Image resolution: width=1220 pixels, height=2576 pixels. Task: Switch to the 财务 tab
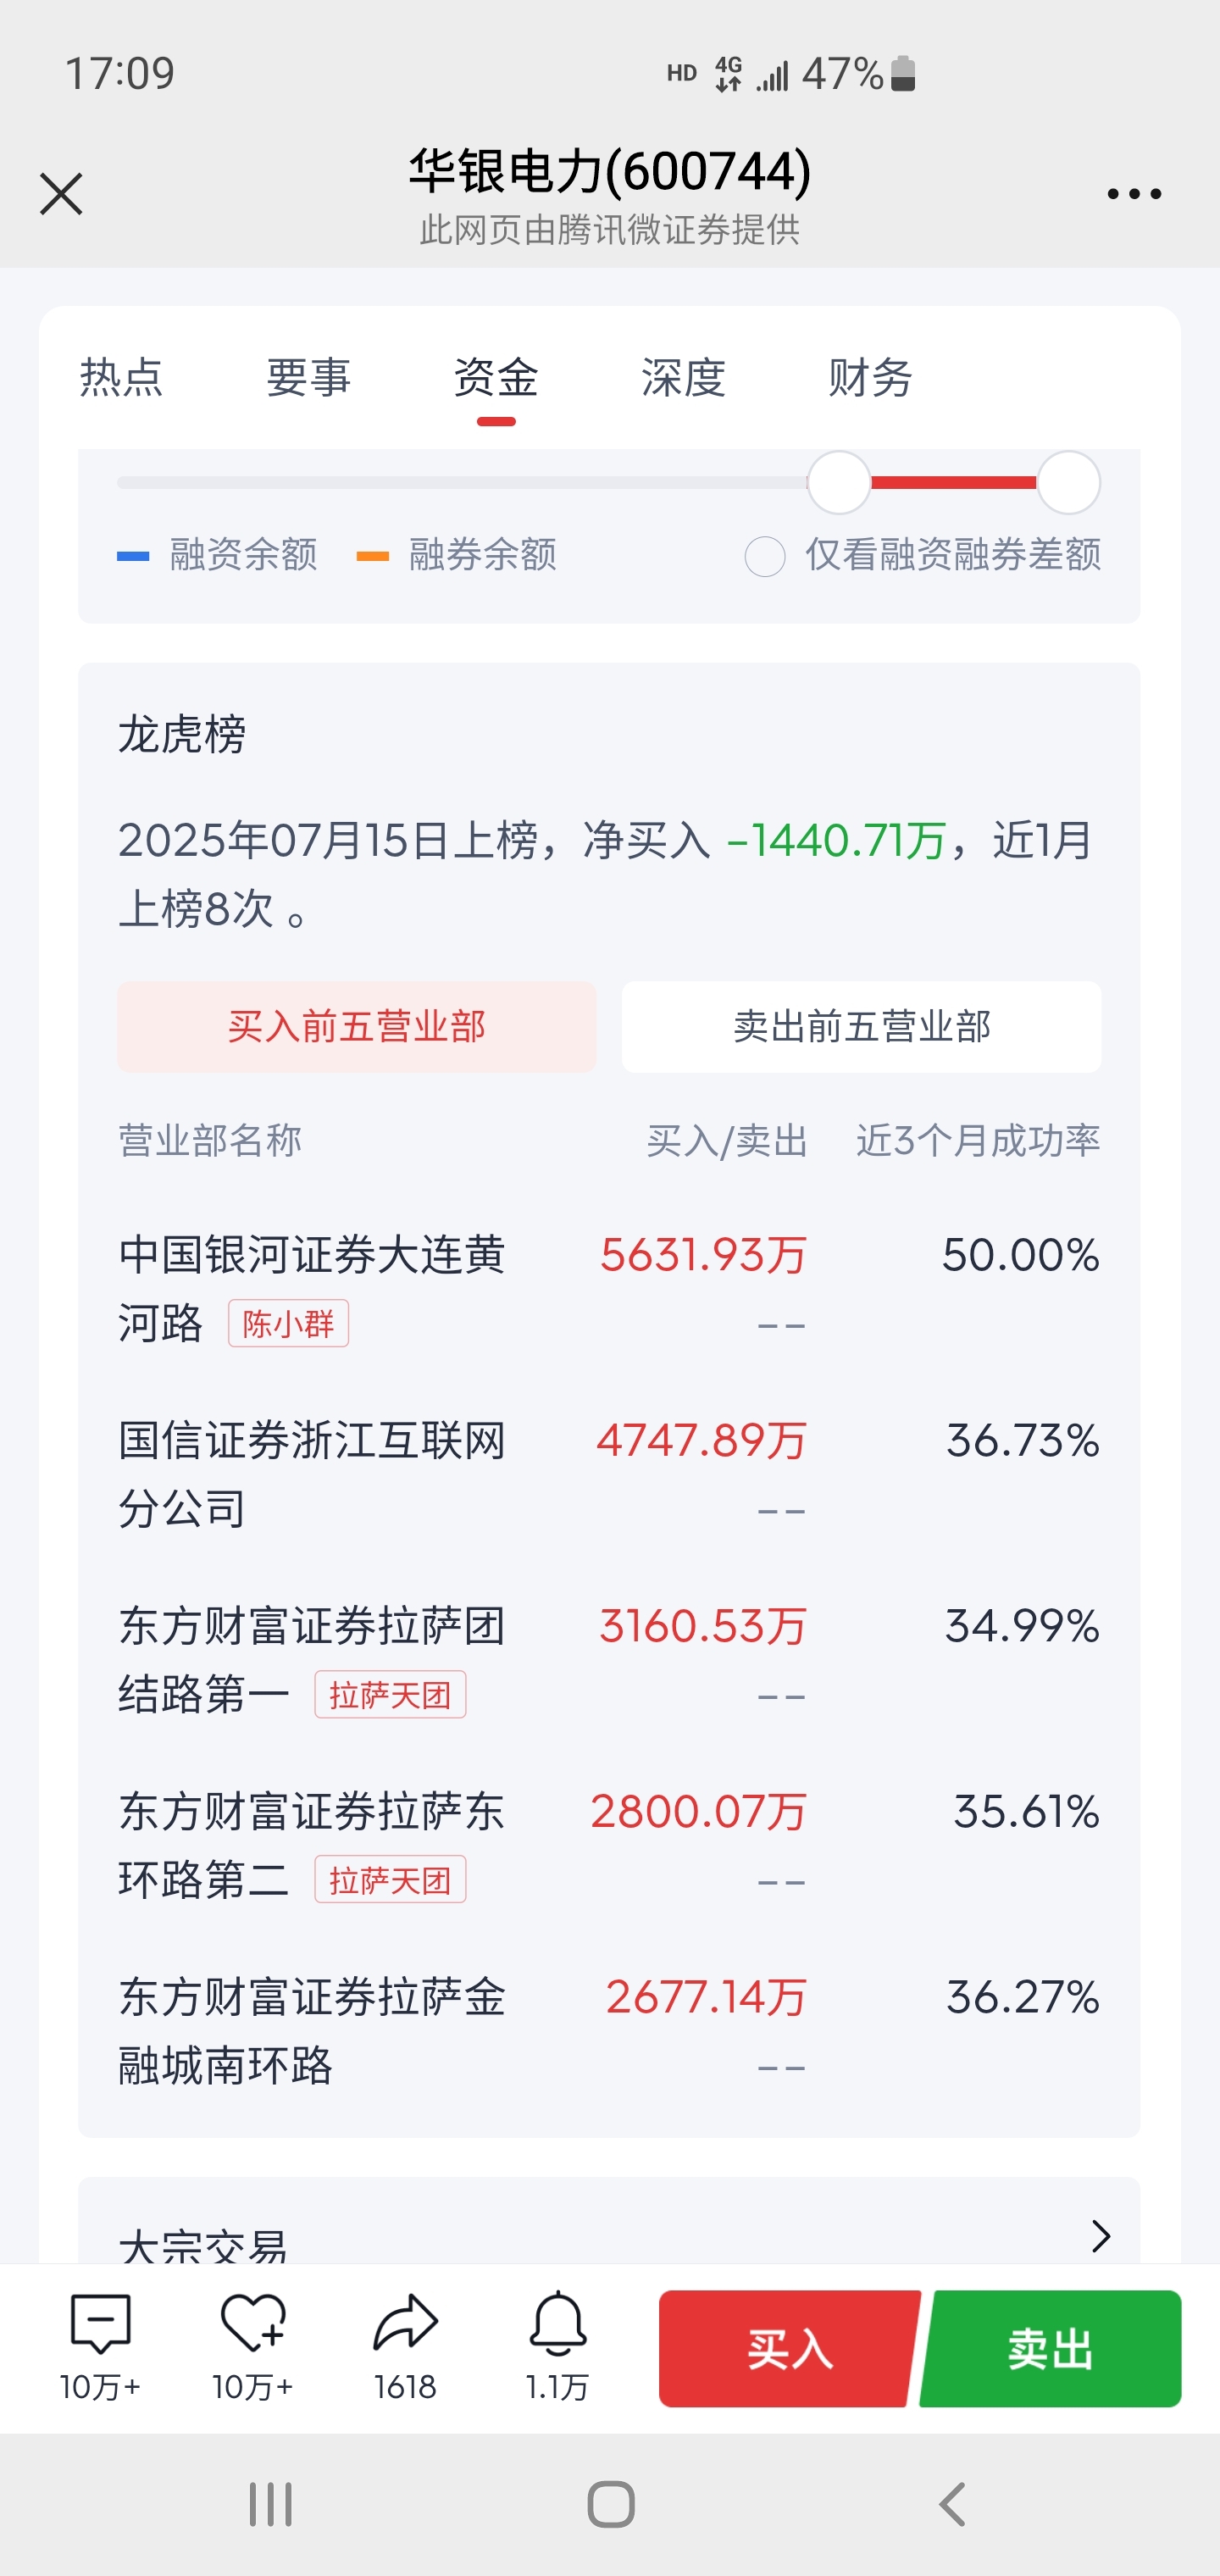[x=870, y=378]
